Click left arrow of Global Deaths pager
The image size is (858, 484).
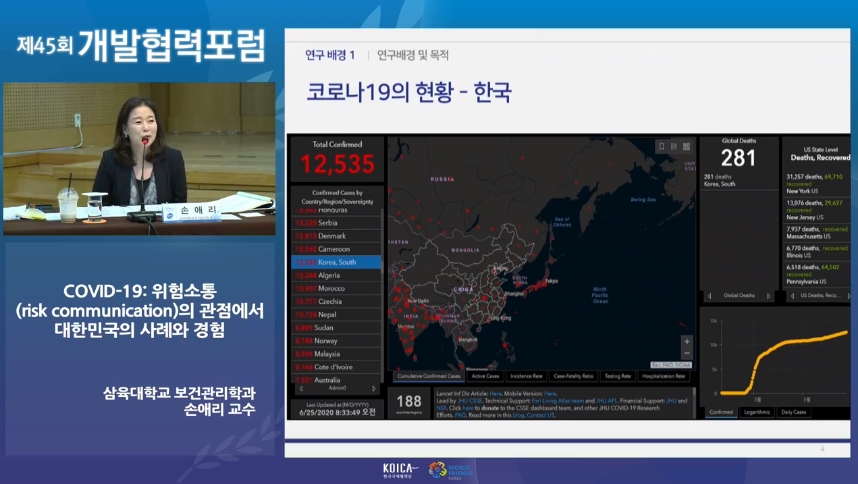[x=710, y=296]
